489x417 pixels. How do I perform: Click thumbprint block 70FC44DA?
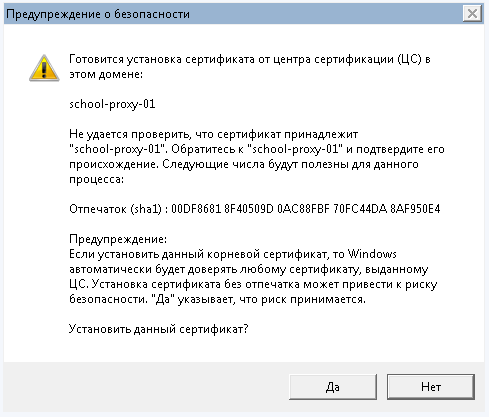click(360, 209)
